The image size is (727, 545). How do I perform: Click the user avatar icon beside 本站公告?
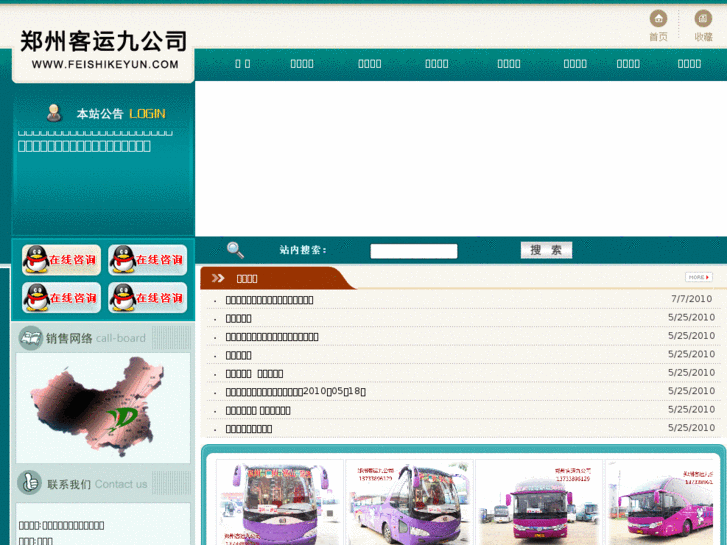(54, 113)
